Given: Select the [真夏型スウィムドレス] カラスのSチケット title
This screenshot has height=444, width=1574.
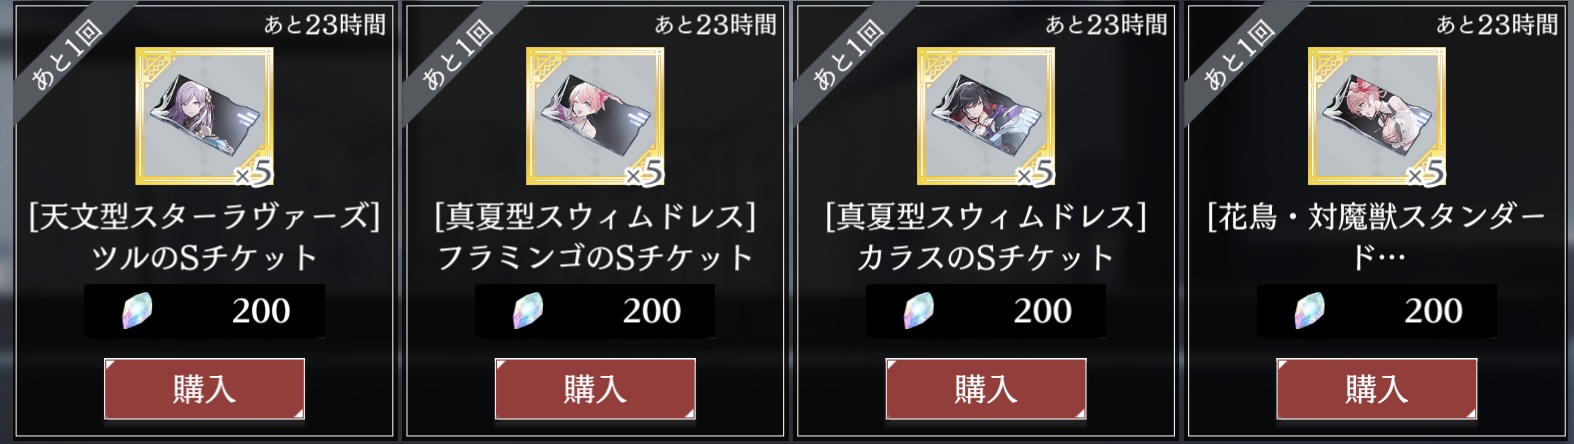Looking at the screenshot, I should 986,236.
